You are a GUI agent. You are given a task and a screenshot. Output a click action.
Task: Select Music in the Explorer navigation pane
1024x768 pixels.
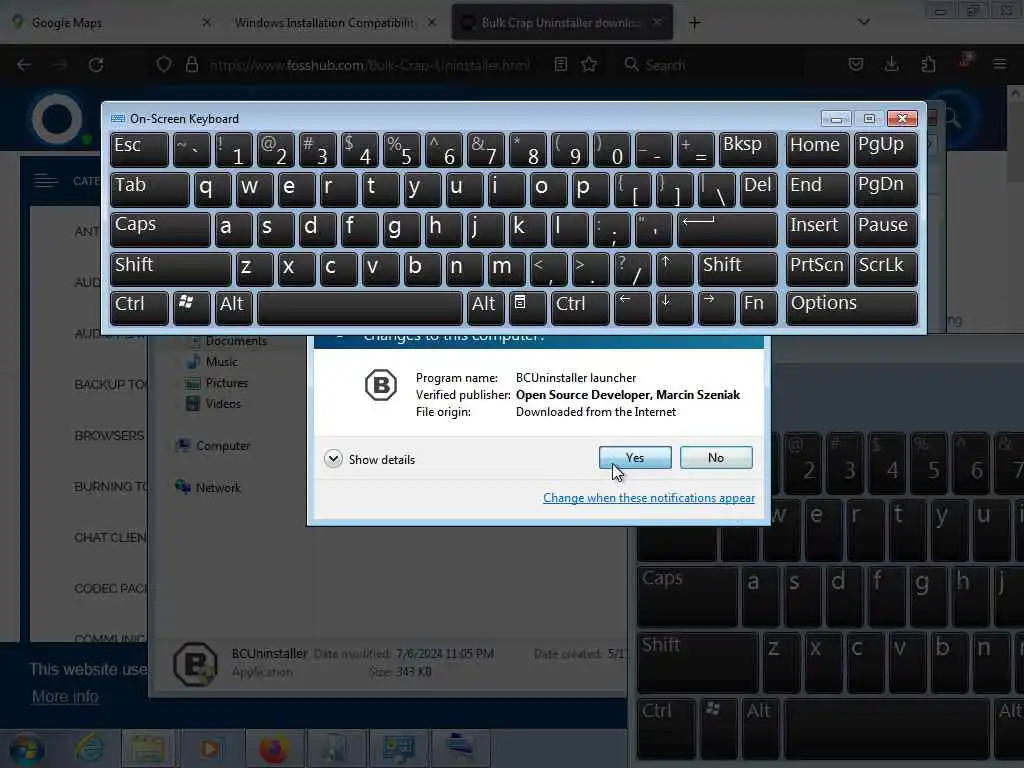point(212,362)
